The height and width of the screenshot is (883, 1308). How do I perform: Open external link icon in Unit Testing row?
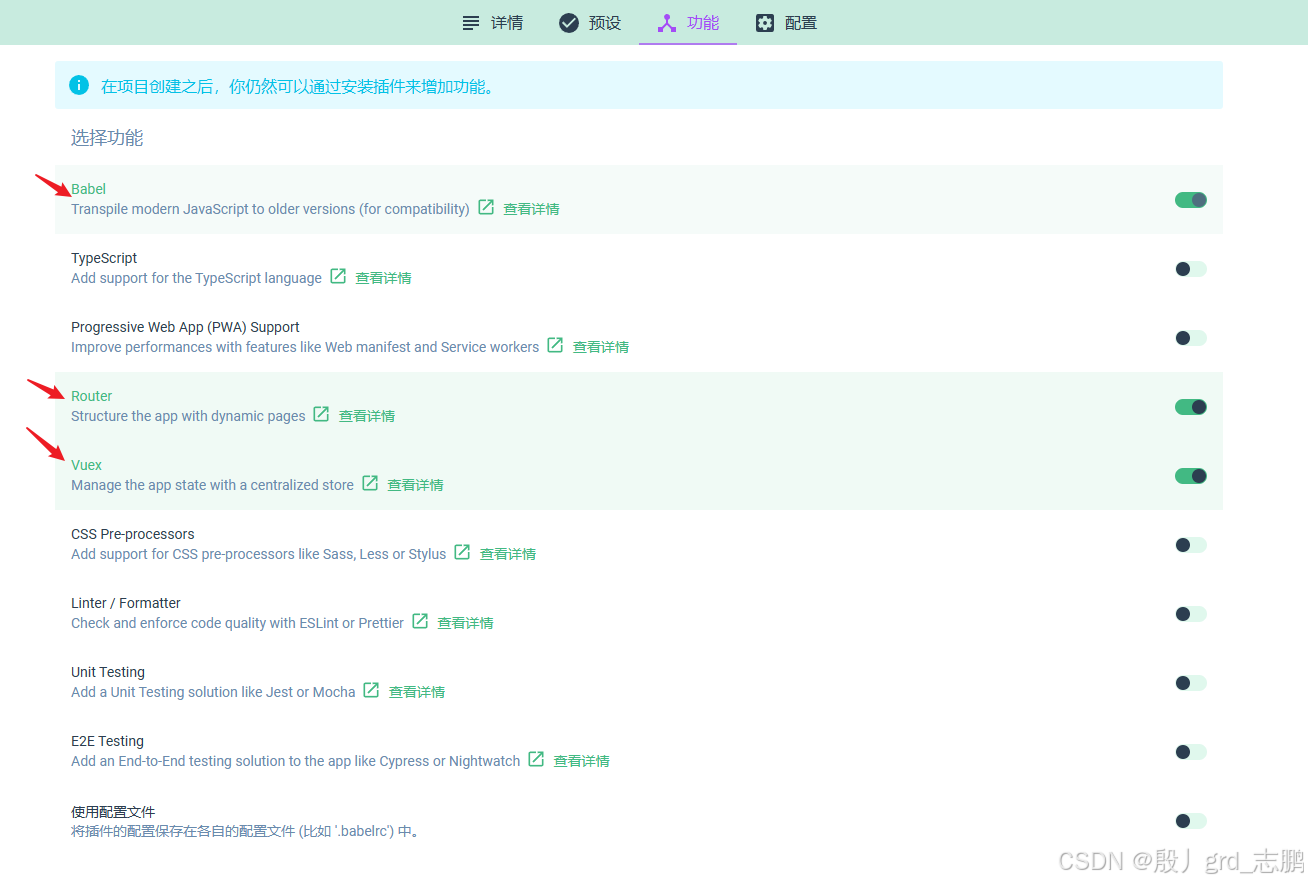371,691
